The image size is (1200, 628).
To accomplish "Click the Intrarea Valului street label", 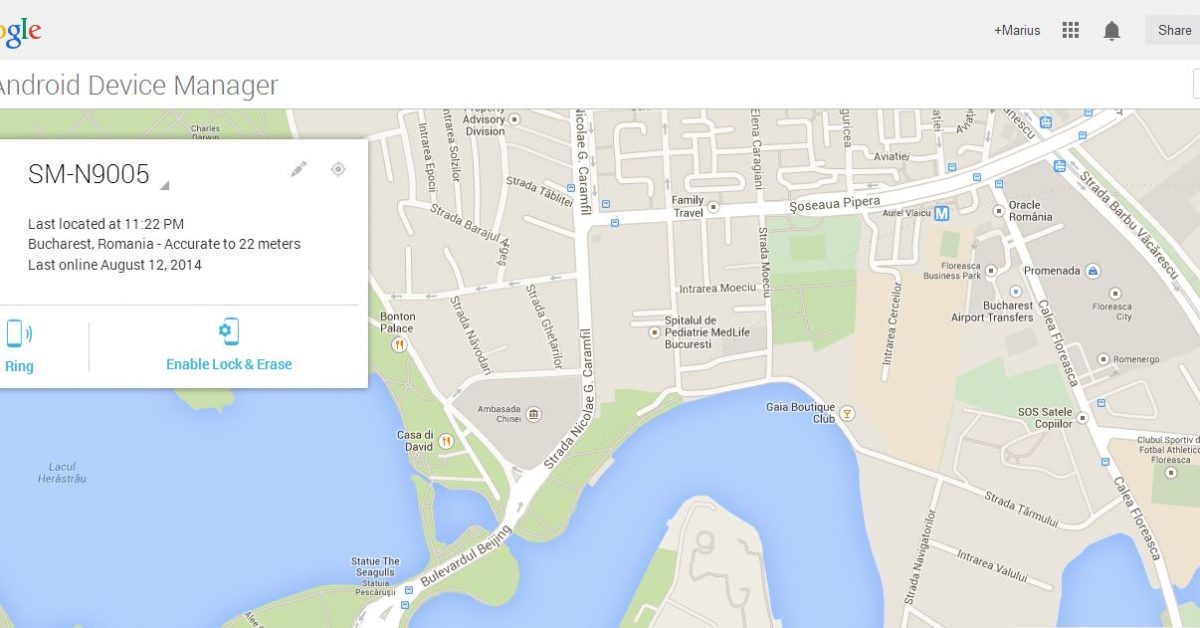I will coord(992,566).
